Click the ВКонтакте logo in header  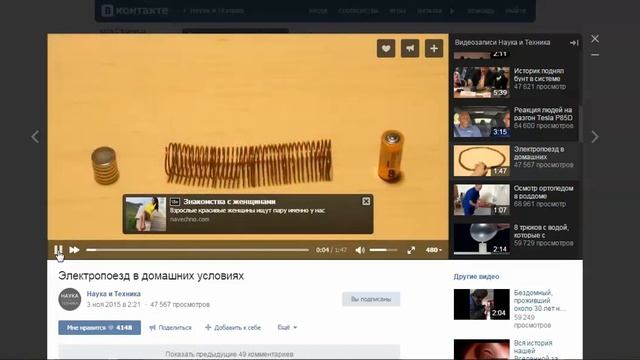(x=135, y=11)
